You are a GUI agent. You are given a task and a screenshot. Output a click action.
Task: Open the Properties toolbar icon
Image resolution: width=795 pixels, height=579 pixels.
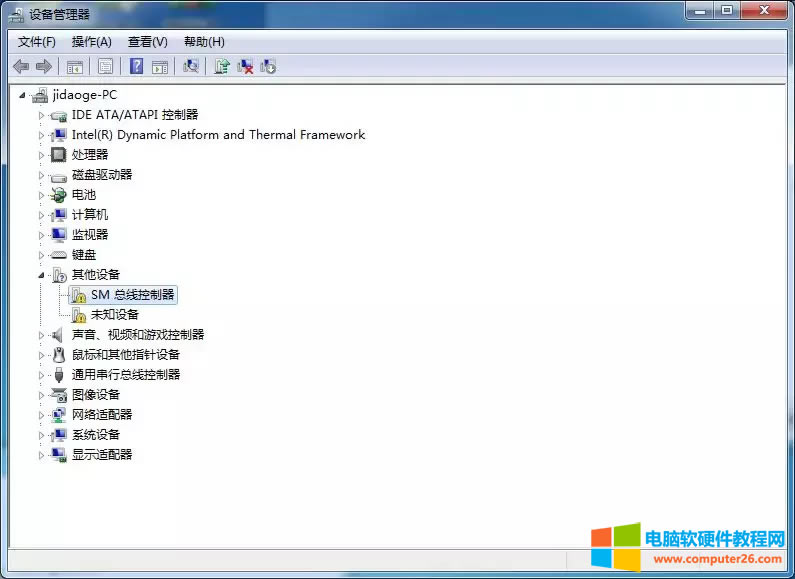(105, 66)
